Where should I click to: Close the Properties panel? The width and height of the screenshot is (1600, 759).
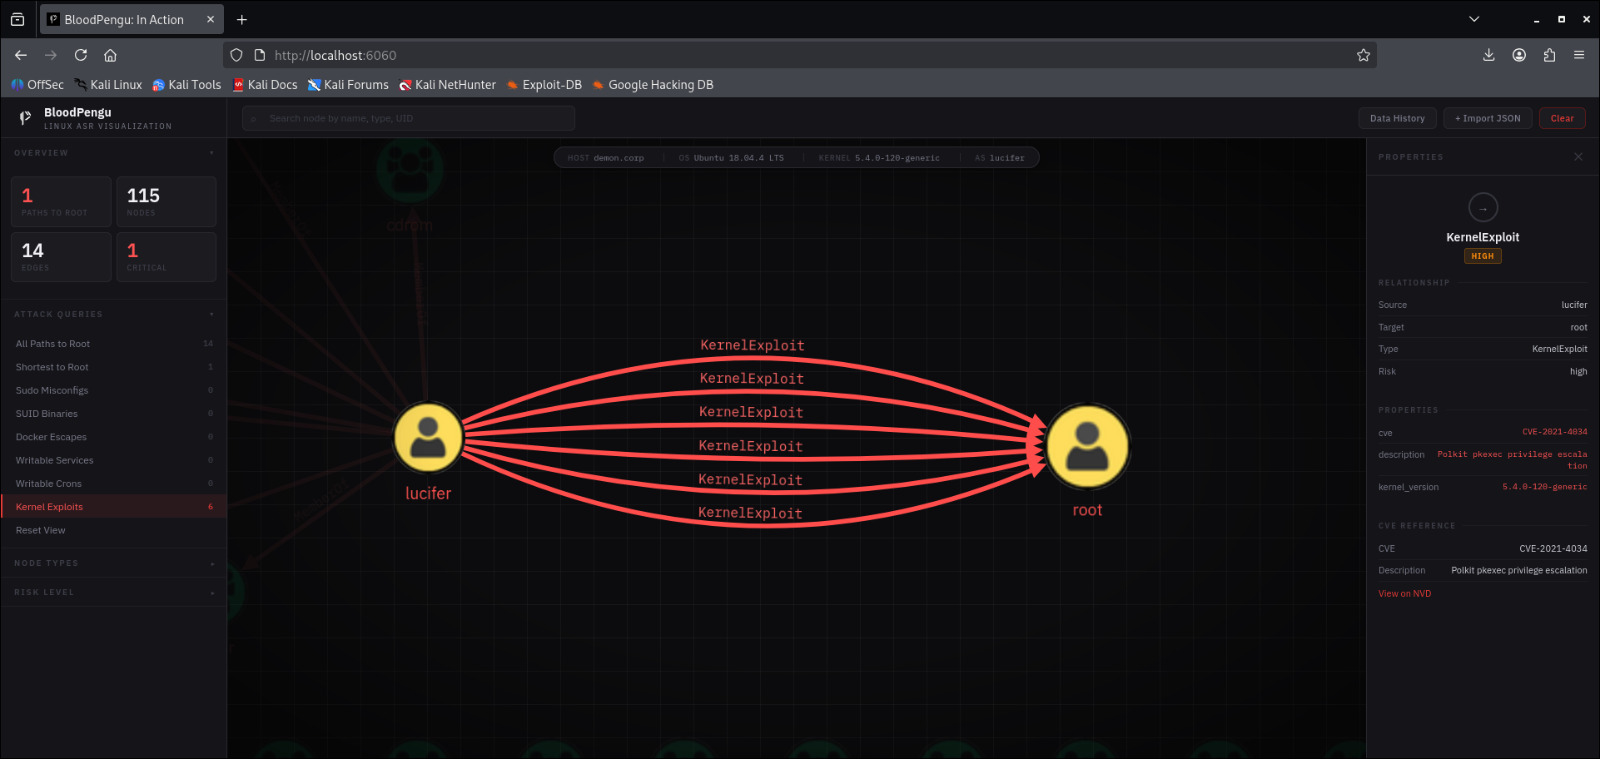[x=1578, y=157]
